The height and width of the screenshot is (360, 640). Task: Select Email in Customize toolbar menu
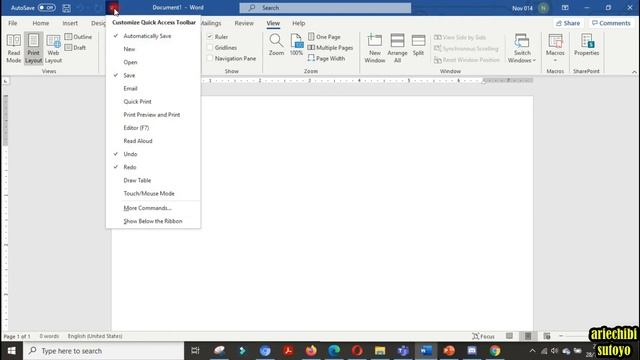(x=153, y=88)
